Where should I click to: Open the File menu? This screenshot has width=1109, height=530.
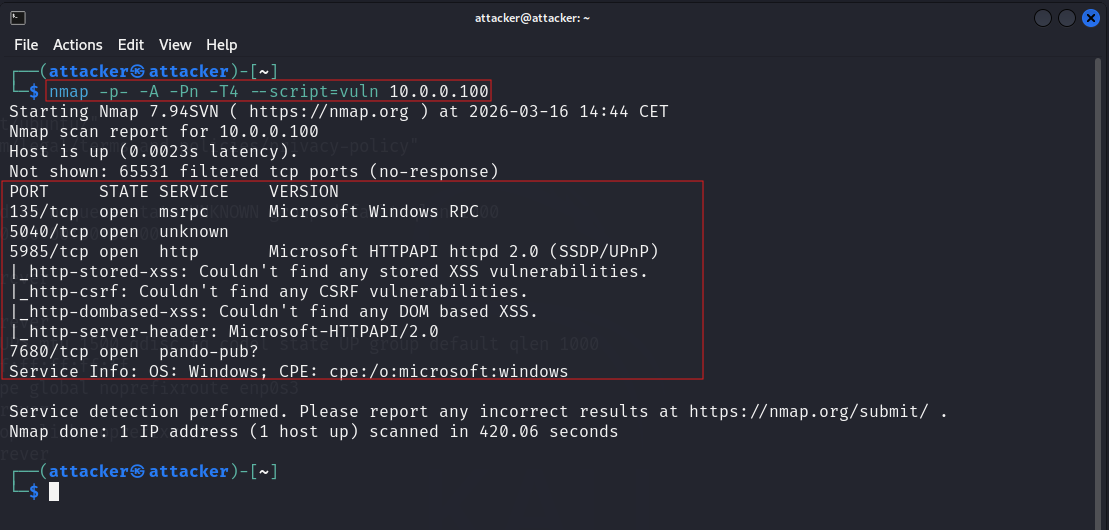pos(26,45)
